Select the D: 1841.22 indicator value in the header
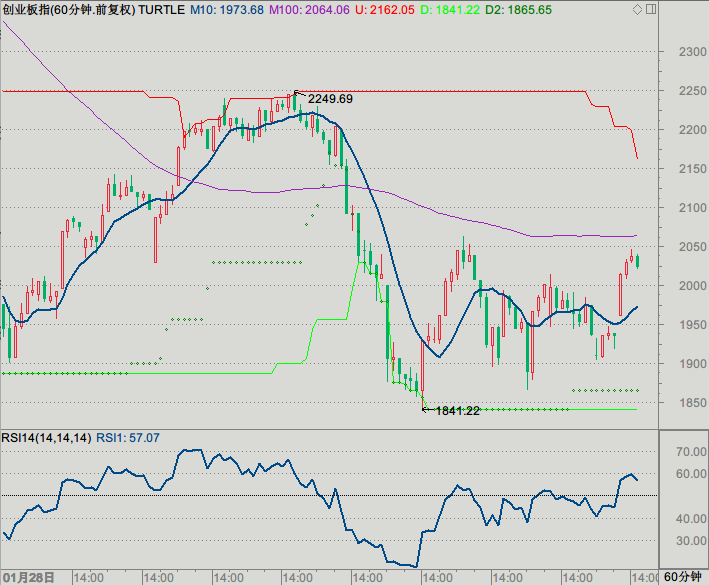 [x=450, y=9]
